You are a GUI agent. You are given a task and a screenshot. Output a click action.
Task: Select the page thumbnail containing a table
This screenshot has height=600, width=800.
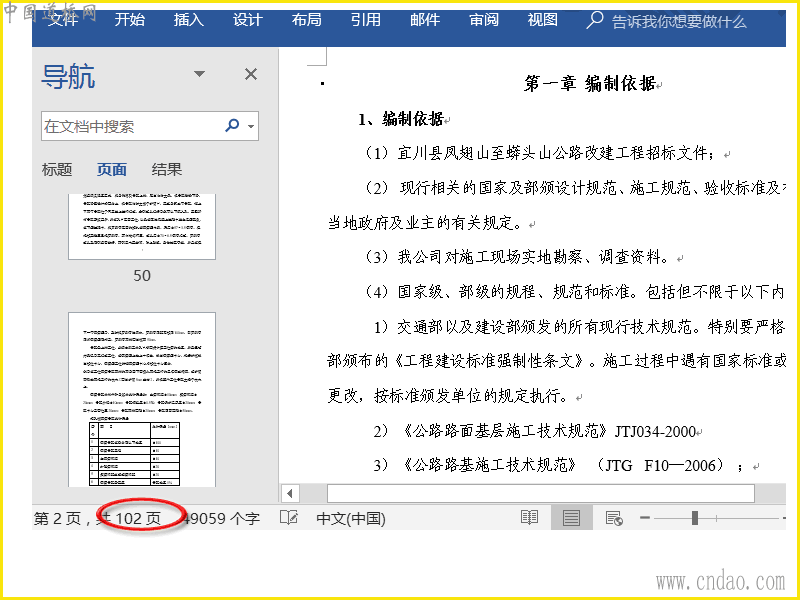(142, 400)
